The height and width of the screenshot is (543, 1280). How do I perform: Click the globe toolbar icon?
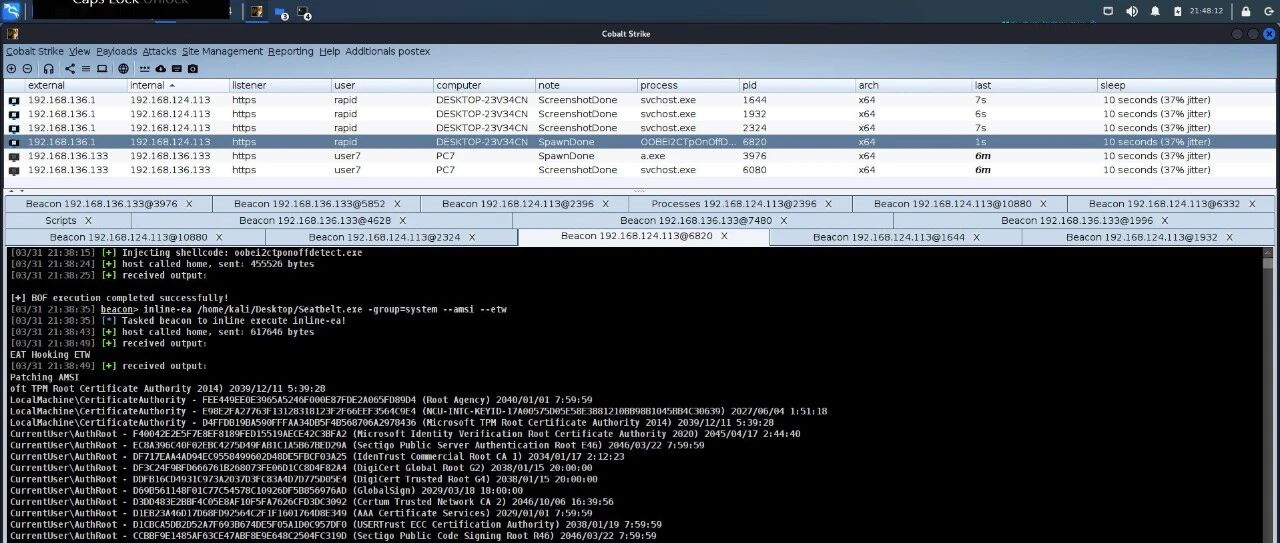tap(123, 69)
